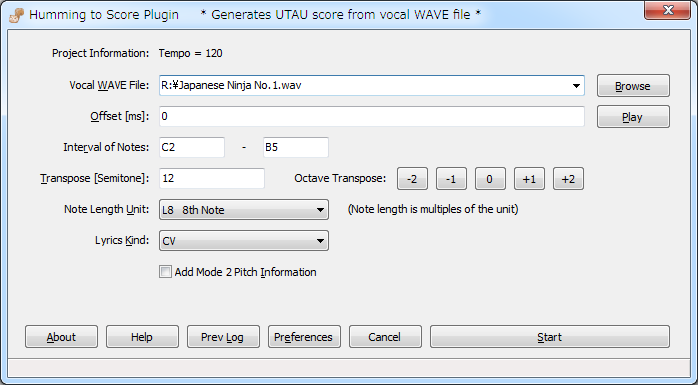Screen dimensions: 698x385
Task: Click Browse to choose a WAVE file
Action: pos(633,86)
